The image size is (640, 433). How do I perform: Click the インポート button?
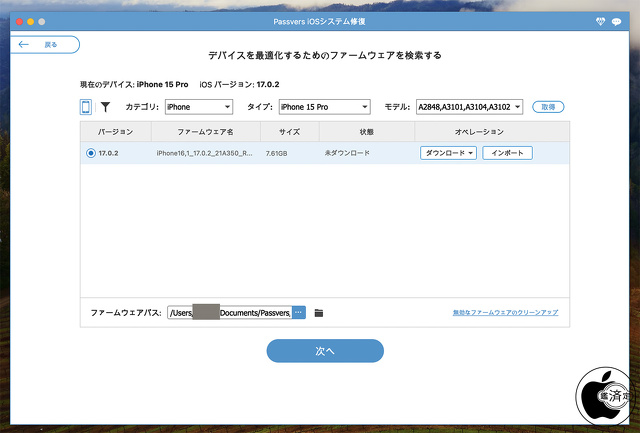[507, 153]
